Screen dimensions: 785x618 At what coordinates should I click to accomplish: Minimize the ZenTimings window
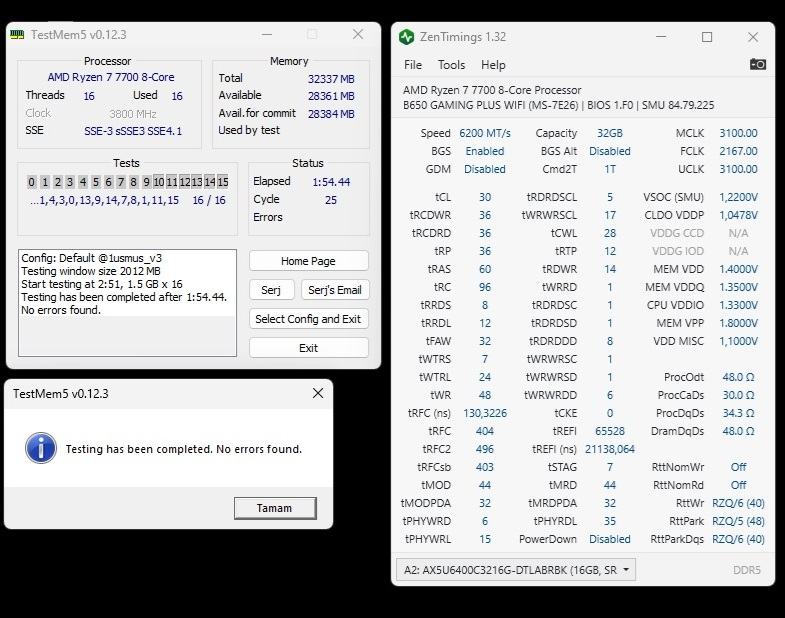point(661,37)
